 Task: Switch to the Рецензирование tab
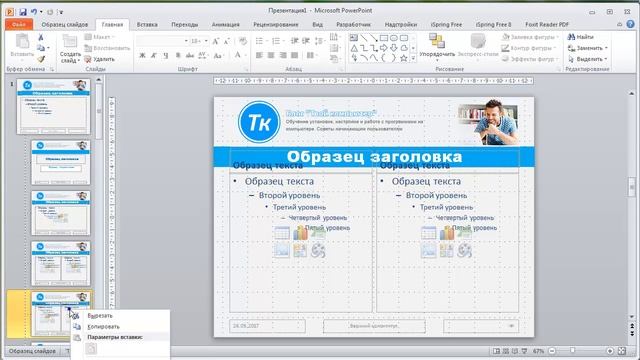click(x=276, y=24)
